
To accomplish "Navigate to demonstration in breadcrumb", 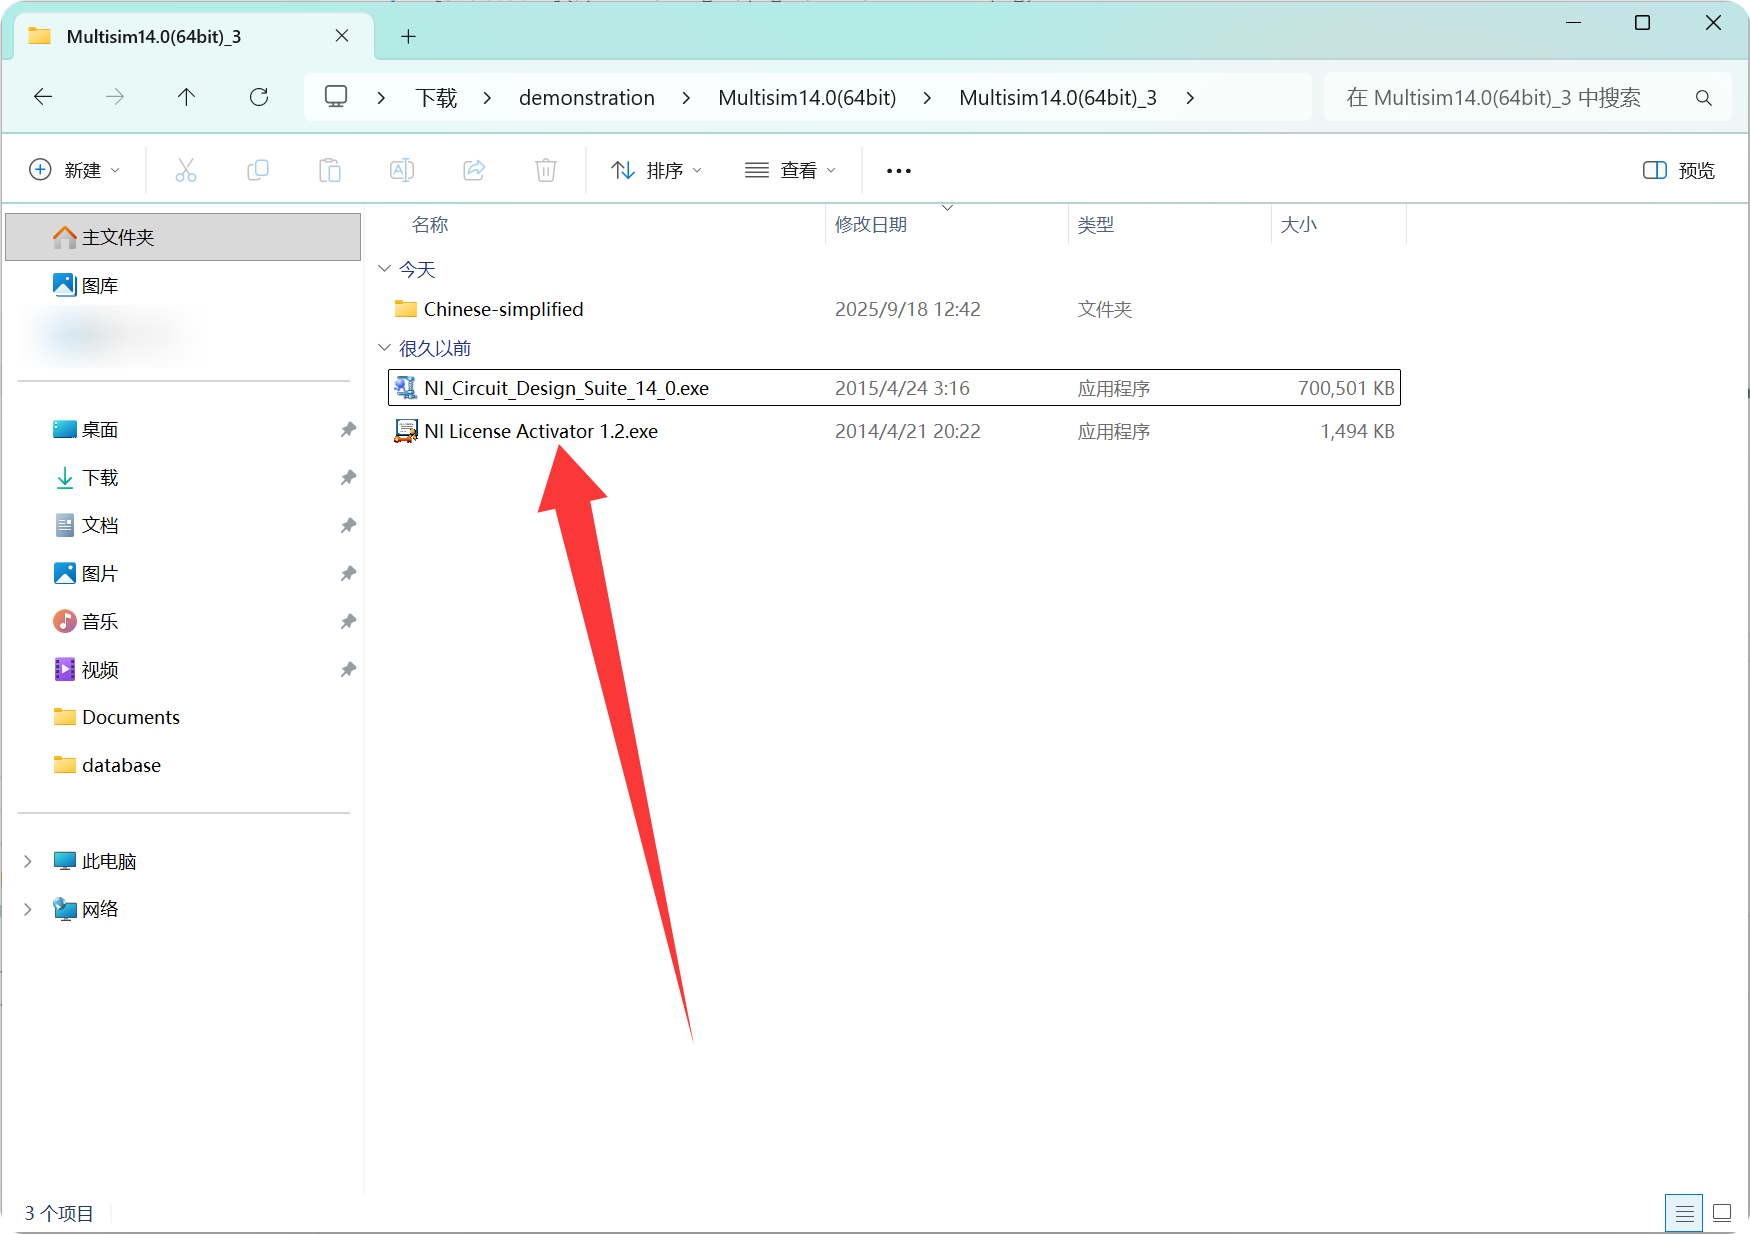I will (x=587, y=98).
